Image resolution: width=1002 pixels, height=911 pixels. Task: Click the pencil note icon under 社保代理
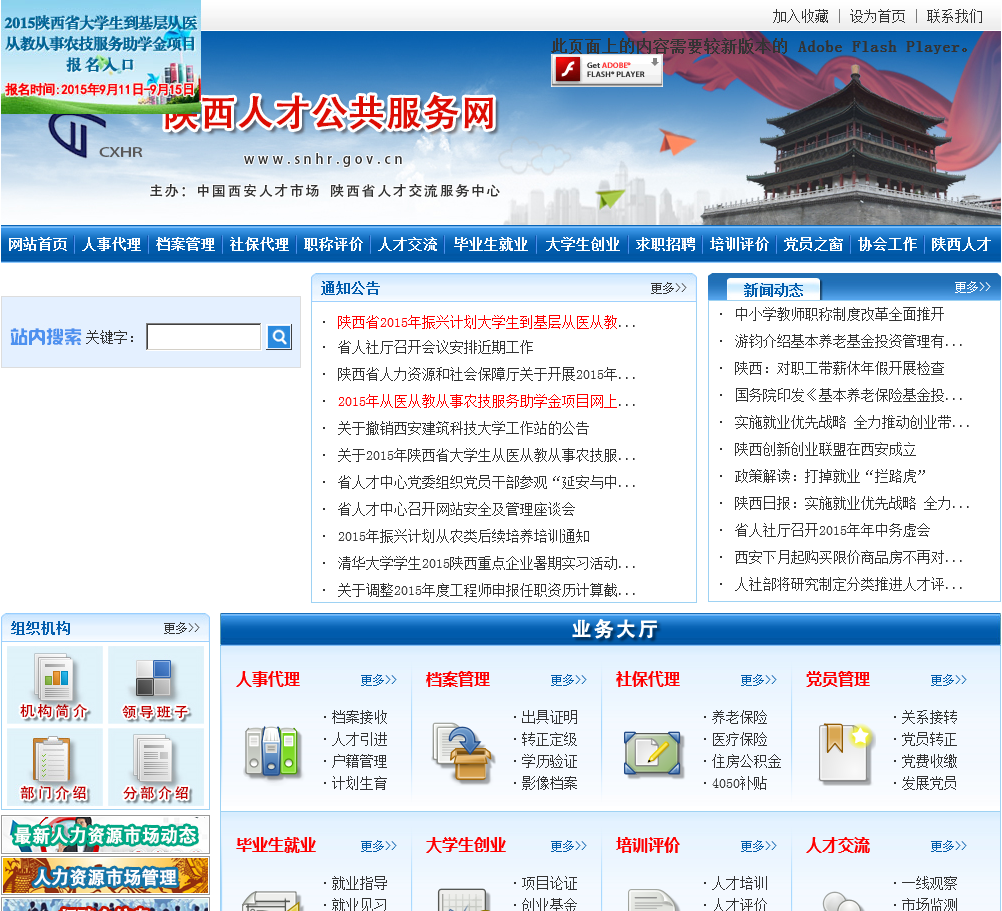point(652,753)
